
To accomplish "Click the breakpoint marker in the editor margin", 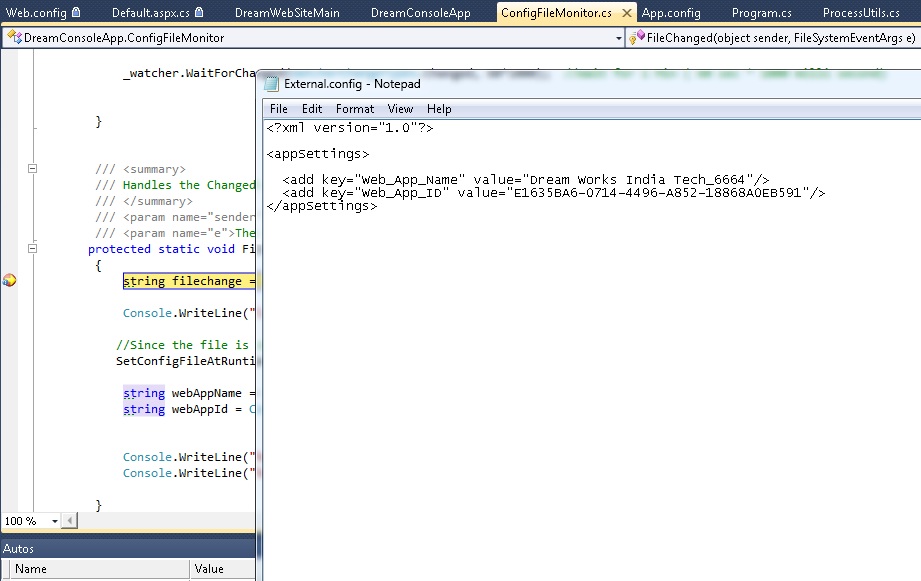I will 9,281.
